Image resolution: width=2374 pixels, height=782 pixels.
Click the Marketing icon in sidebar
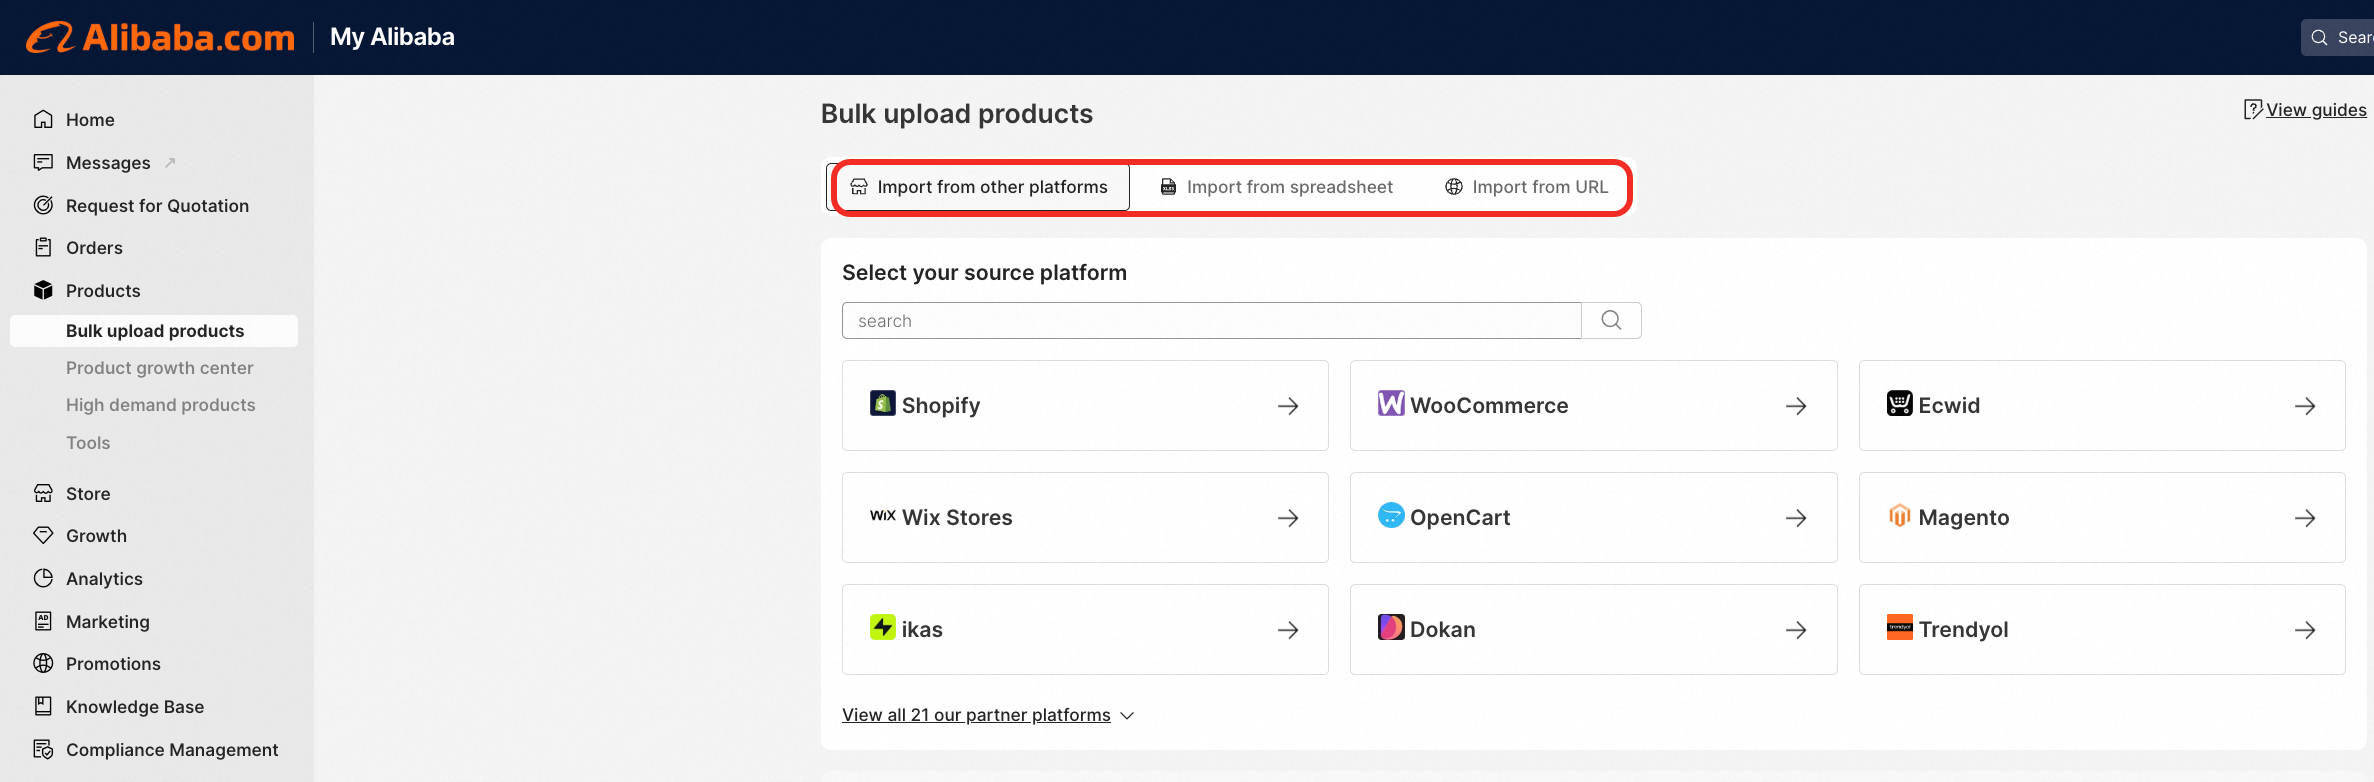(43, 621)
